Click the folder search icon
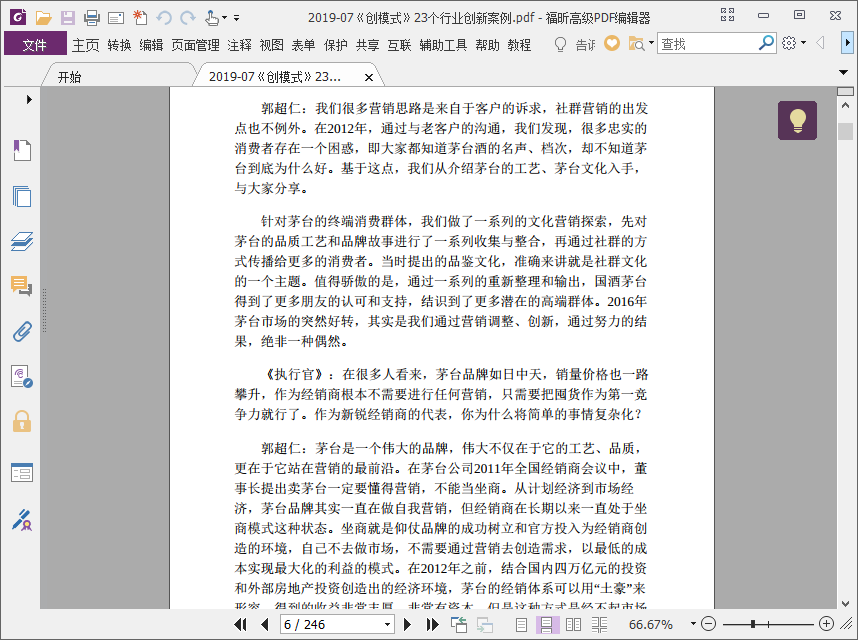The image size is (858, 640). point(636,43)
